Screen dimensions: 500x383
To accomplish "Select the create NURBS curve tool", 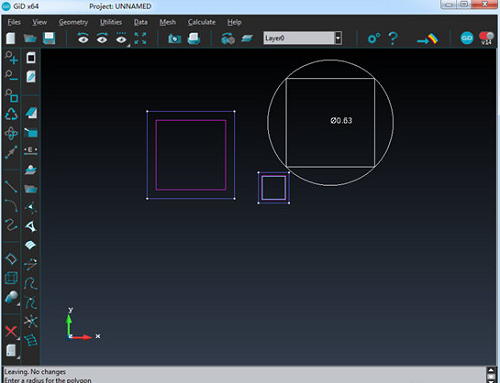I will [11, 225].
